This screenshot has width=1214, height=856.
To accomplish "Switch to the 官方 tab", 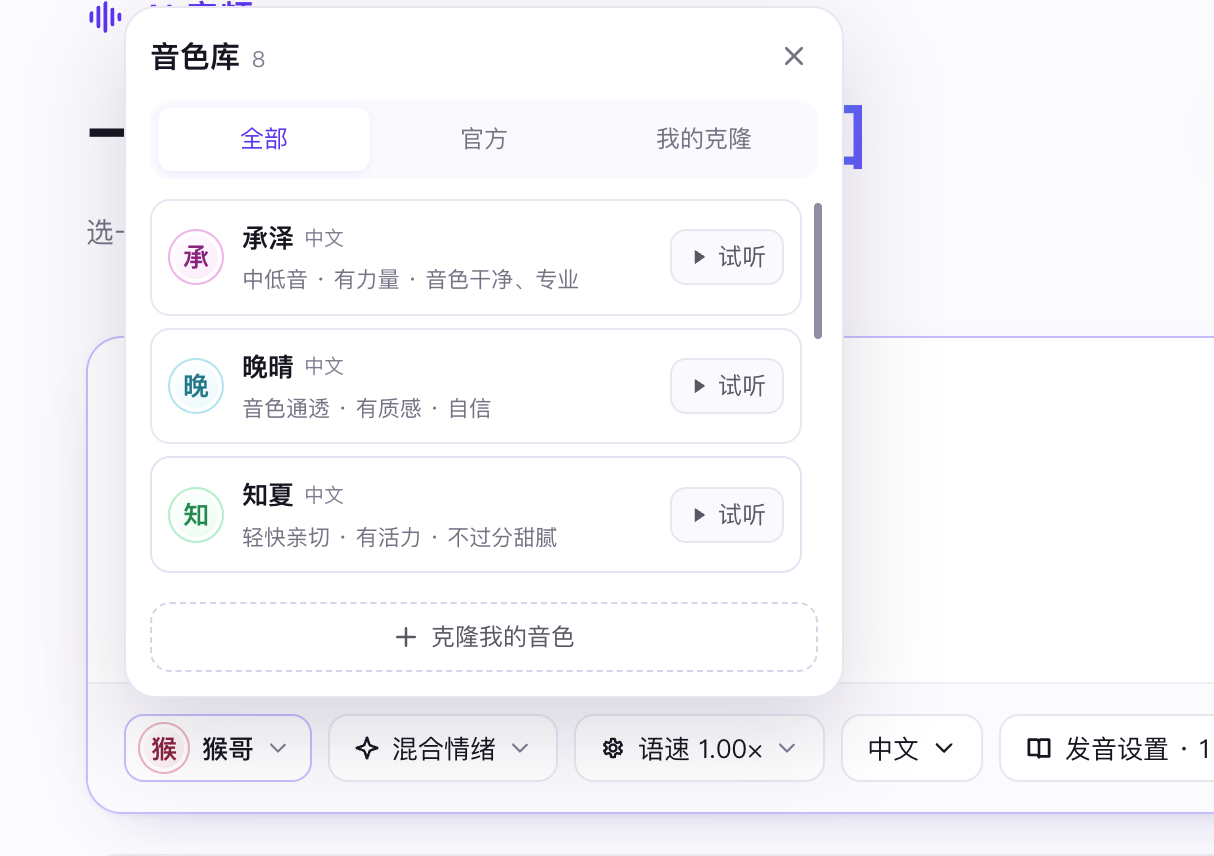I will click(x=484, y=139).
